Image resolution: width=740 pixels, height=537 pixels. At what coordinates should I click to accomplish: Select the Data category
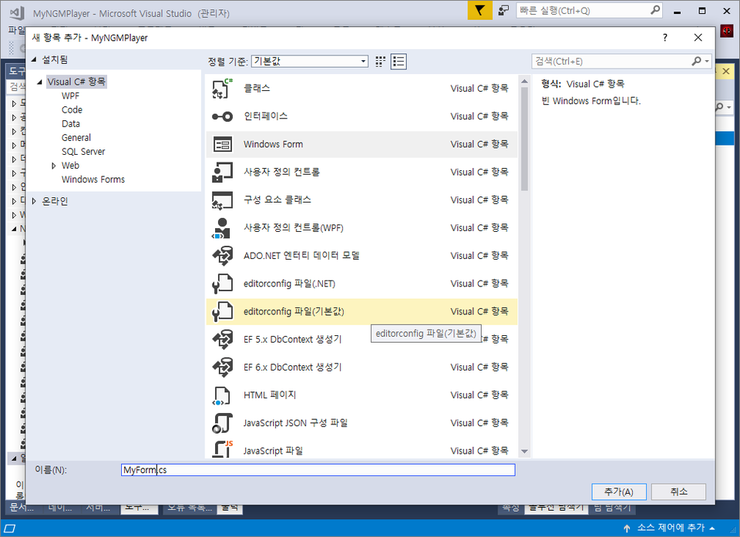pos(71,124)
